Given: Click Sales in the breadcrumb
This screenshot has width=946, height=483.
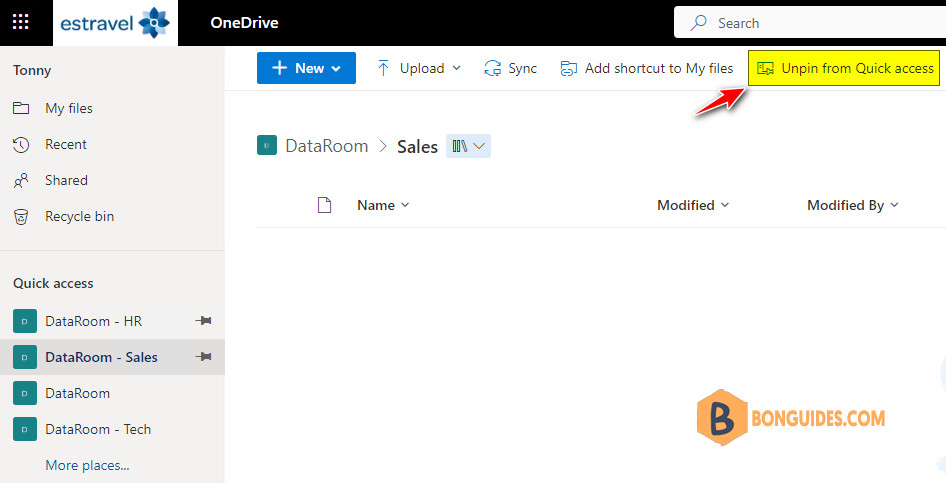Looking at the screenshot, I should pyautogui.click(x=417, y=147).
